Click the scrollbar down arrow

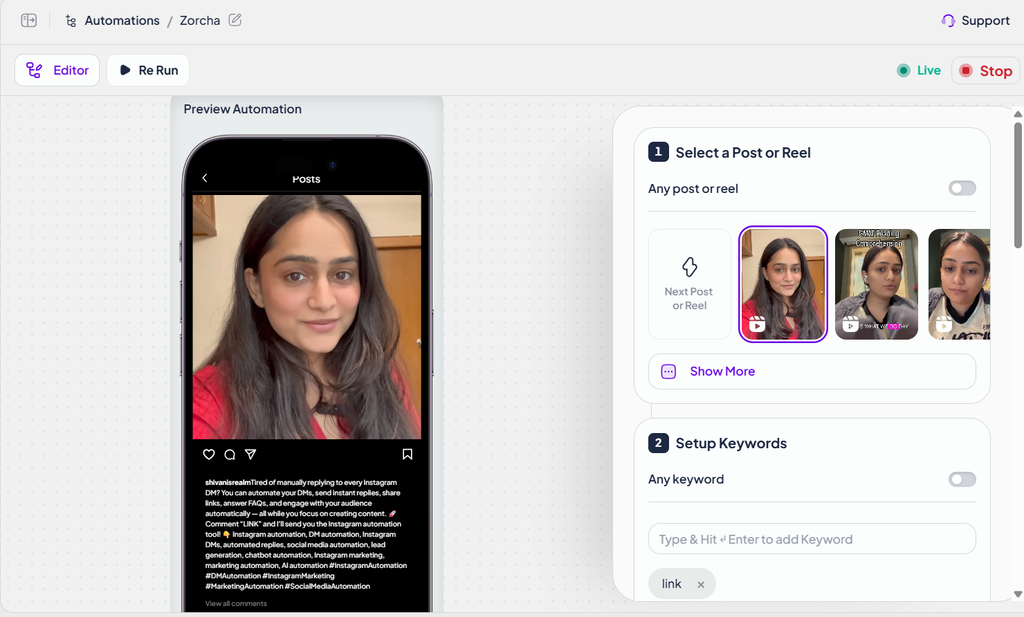[x=1017, y=594]
